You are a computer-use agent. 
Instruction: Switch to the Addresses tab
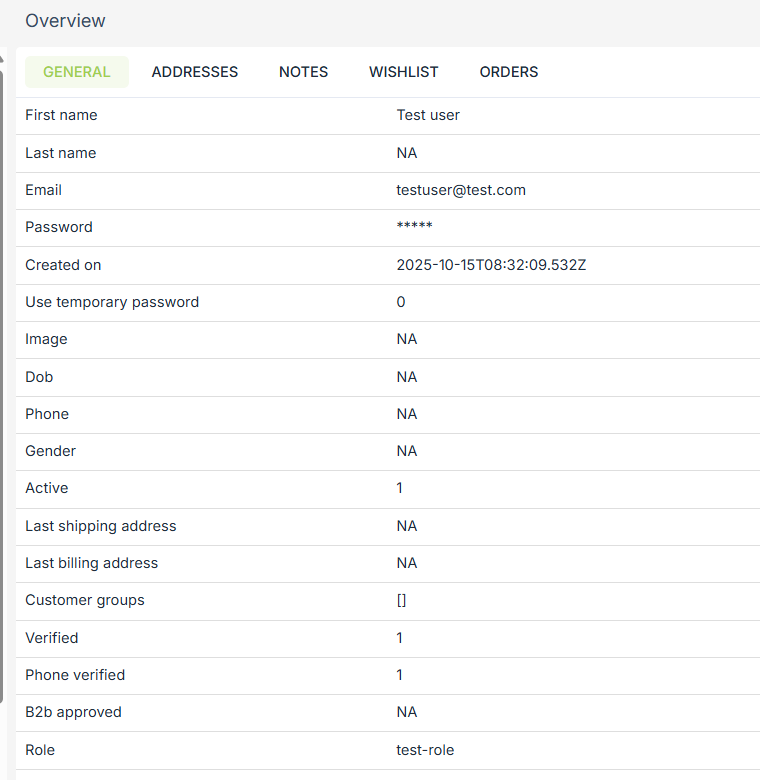point(195,72)
